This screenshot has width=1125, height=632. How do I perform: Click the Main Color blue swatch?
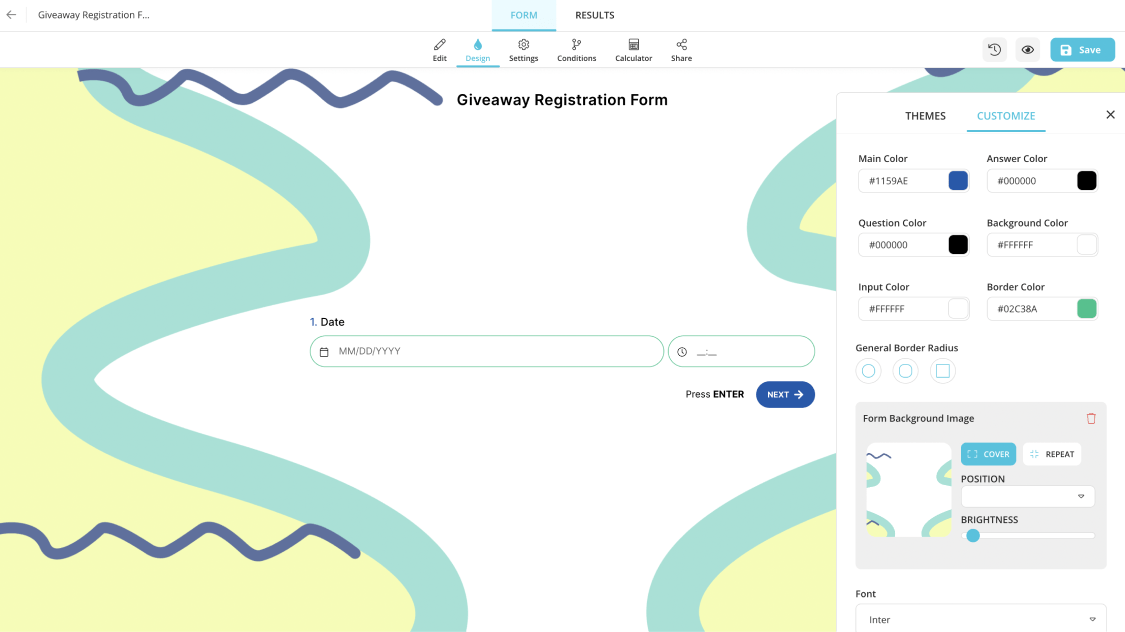tap(958, 181)
